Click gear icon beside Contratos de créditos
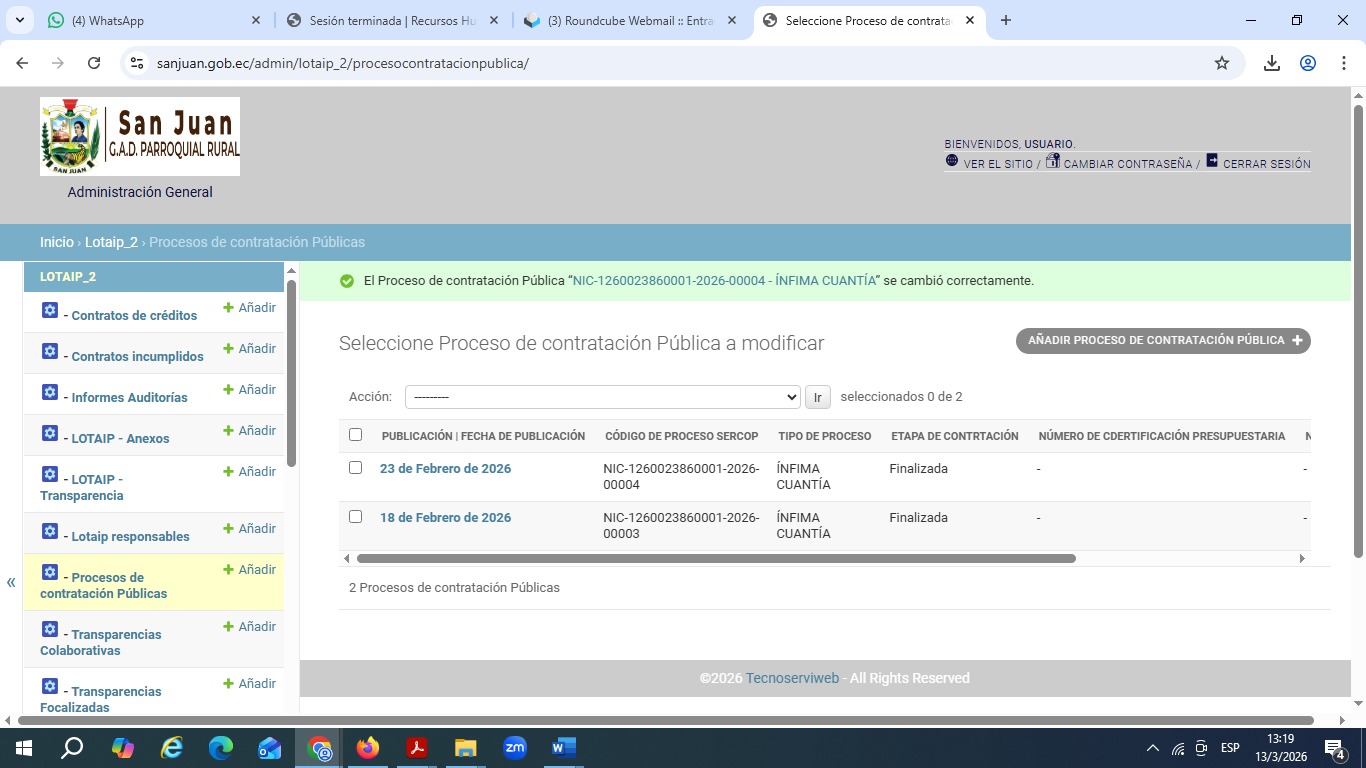This screenshot has height=768, width=1366. tap(50, 311)
